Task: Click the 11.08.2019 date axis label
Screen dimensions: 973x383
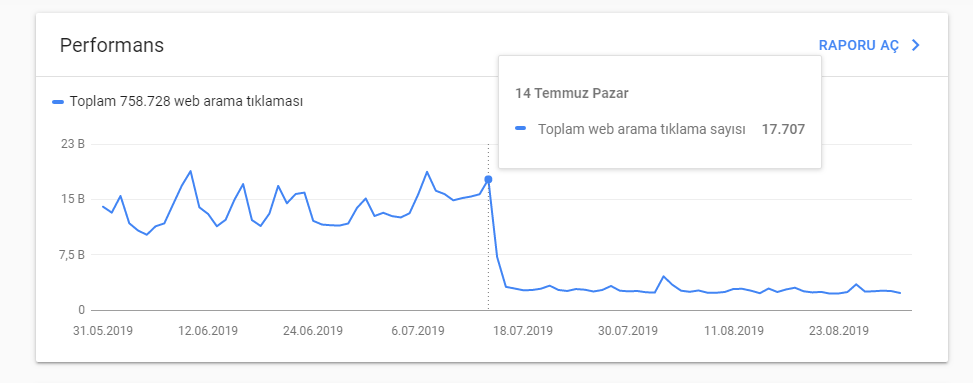Action: 733,331
